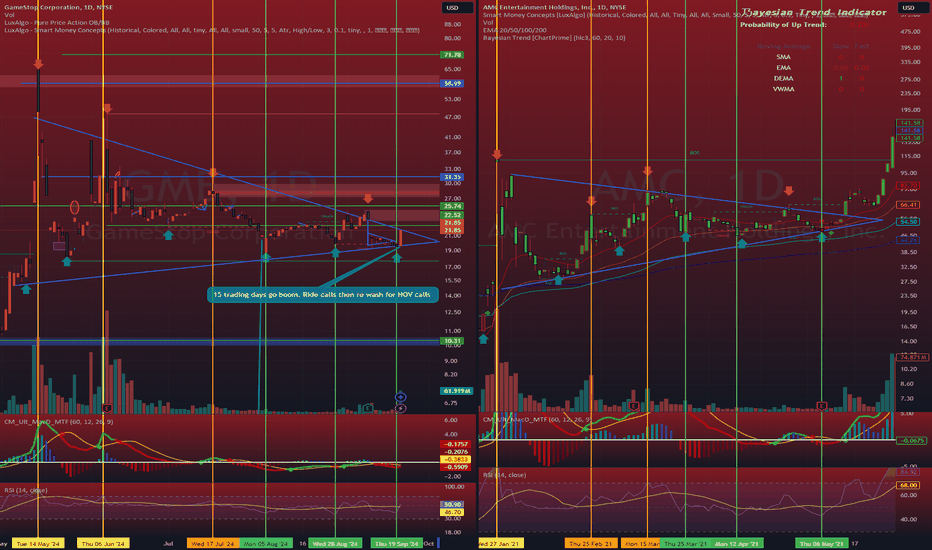Image resolution: width=932 pixels, height=550 pixels.
Task: Click the purple lightning event icon on GameStop chart
Action: (x=401, y=408)
